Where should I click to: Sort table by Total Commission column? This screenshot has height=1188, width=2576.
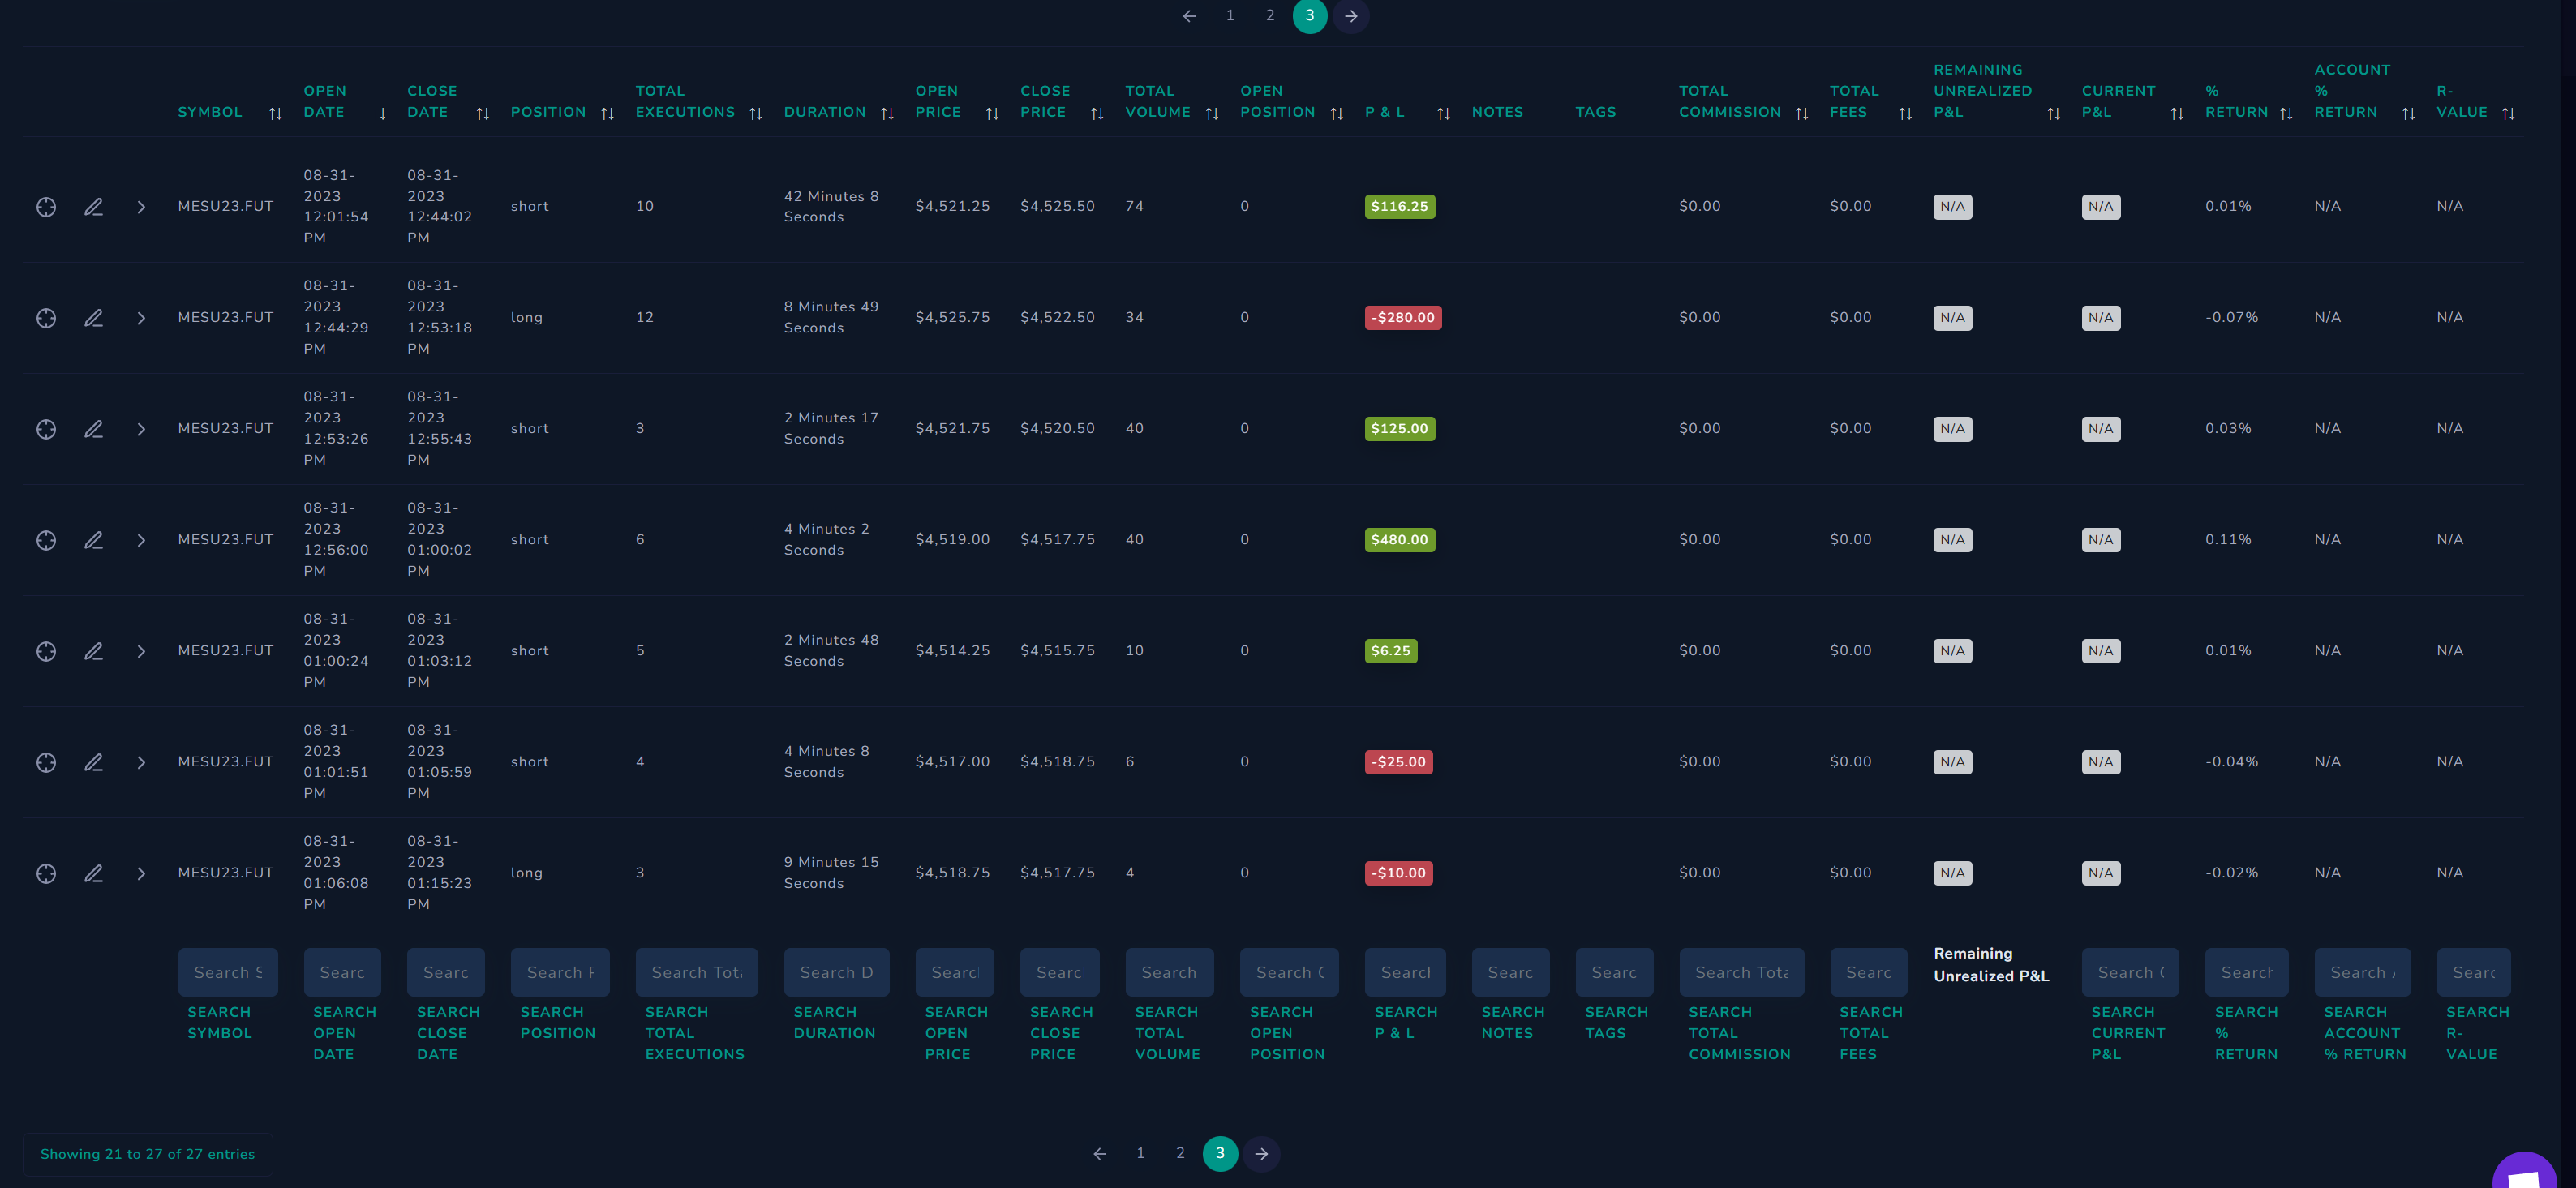coord(1802,114)
